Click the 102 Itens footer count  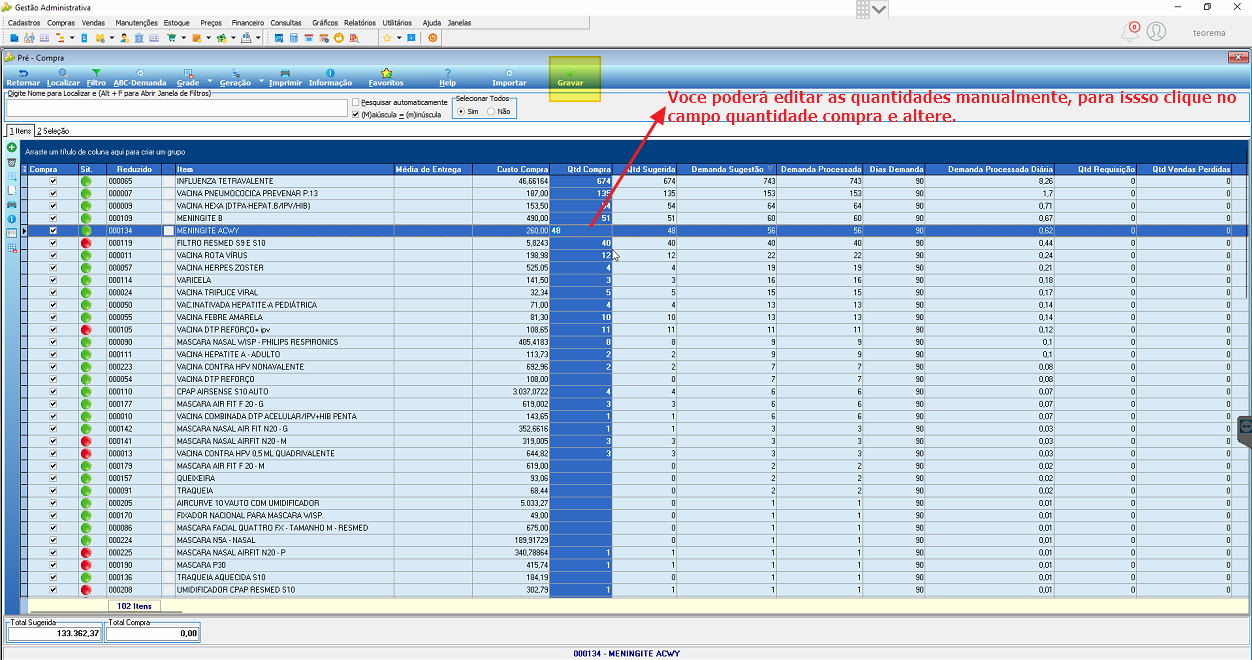134,606
